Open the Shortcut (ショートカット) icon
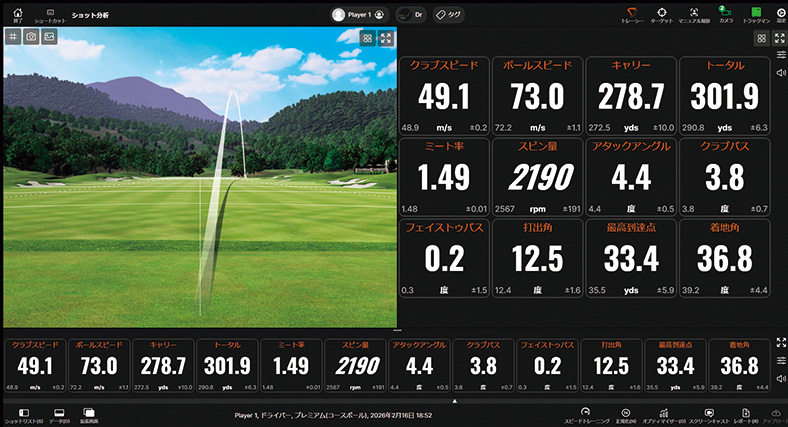This screenshot has width=788, height=427. point(50,14)
